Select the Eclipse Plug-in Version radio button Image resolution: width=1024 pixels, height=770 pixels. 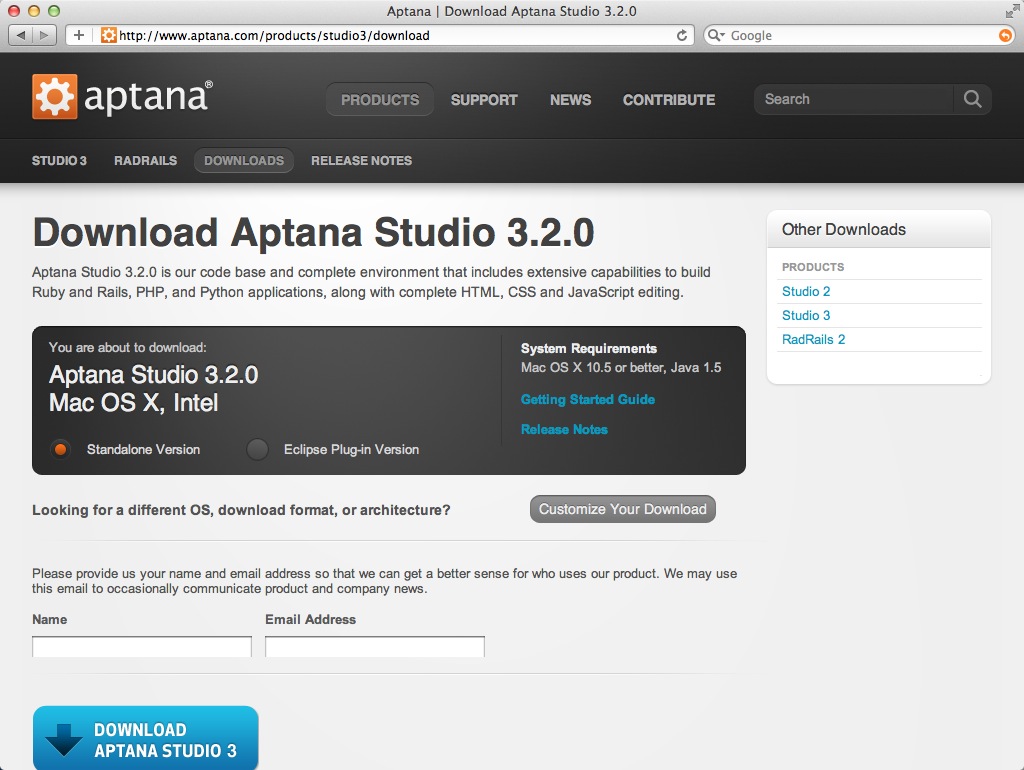point(257,449)
